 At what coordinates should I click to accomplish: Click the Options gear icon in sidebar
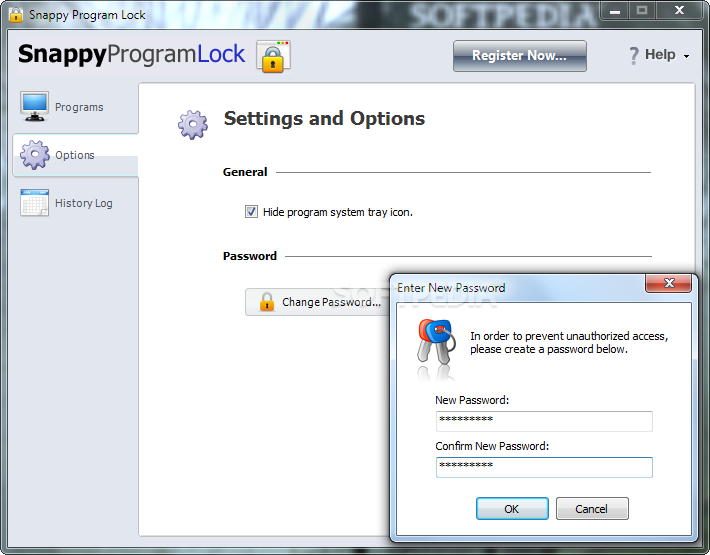[34, 155]
